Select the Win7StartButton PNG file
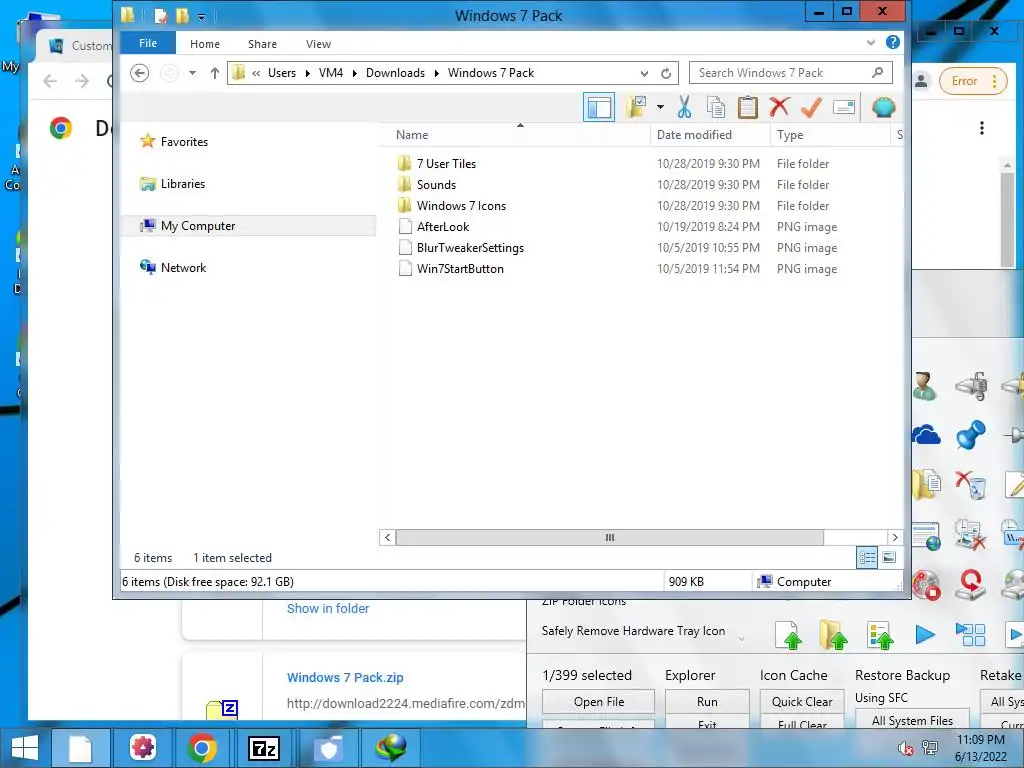The height and width of the screenshot is (768, 1024). [460, 268]
